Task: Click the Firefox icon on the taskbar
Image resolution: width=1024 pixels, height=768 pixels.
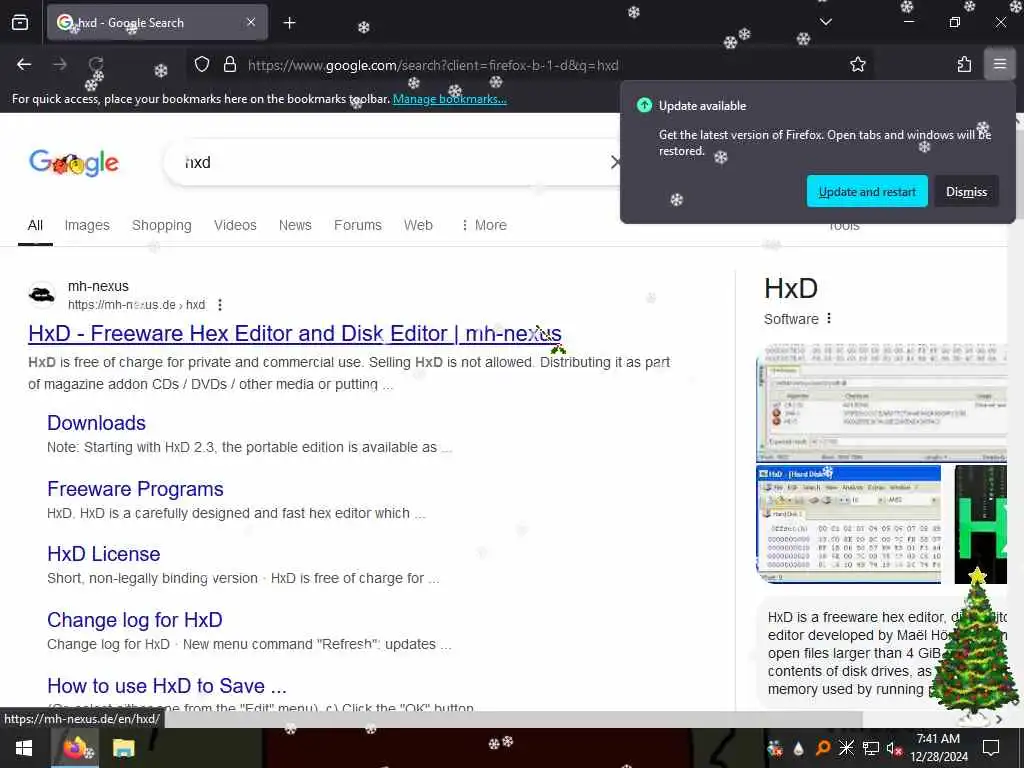Action: coord(75,748)
